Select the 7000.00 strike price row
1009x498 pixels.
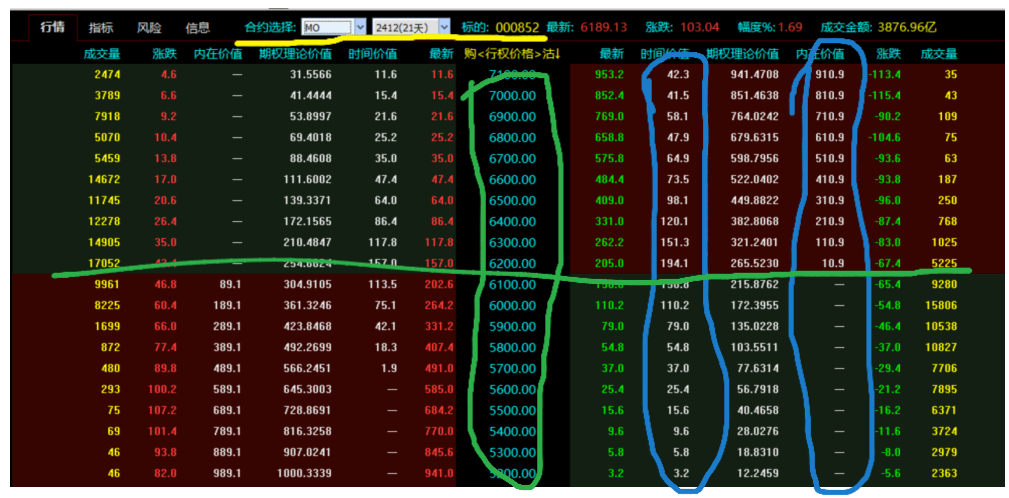(x=512, y=95)
